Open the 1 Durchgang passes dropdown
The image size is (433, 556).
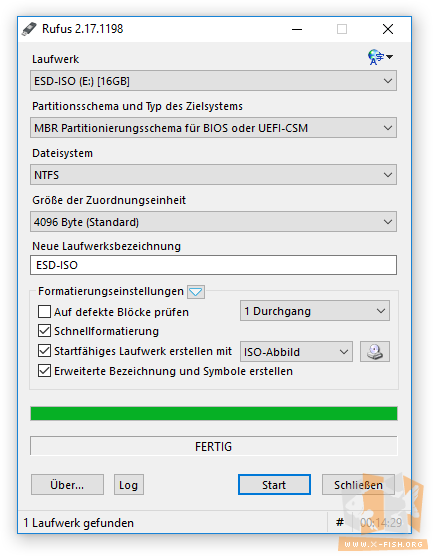point(315,311)
